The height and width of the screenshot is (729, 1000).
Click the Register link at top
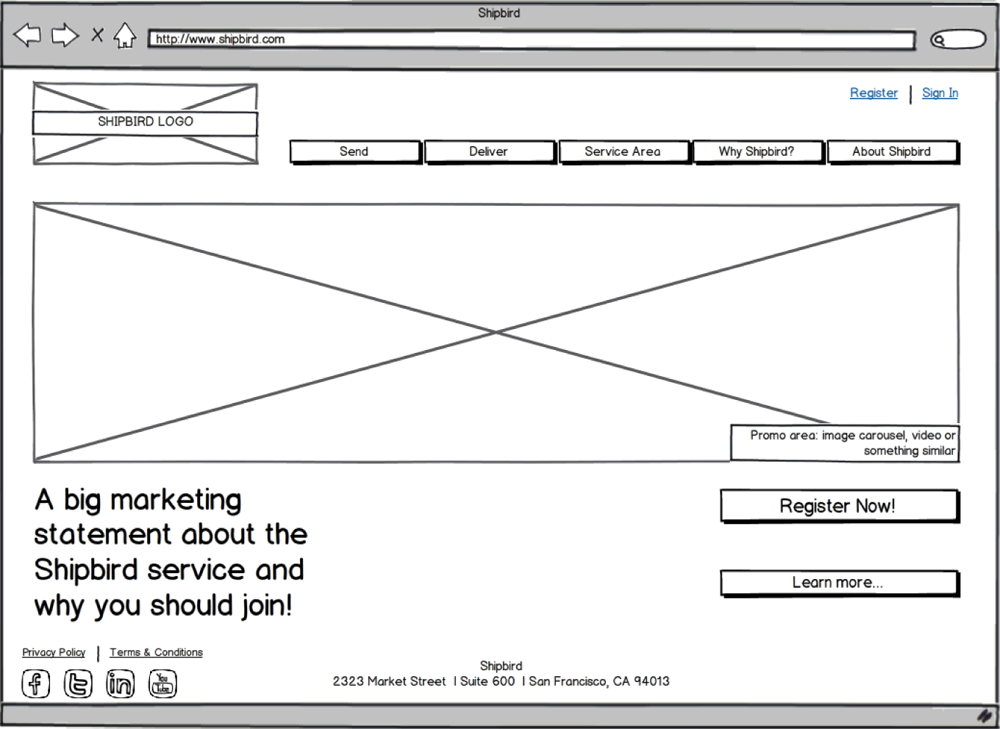(874, 93)
